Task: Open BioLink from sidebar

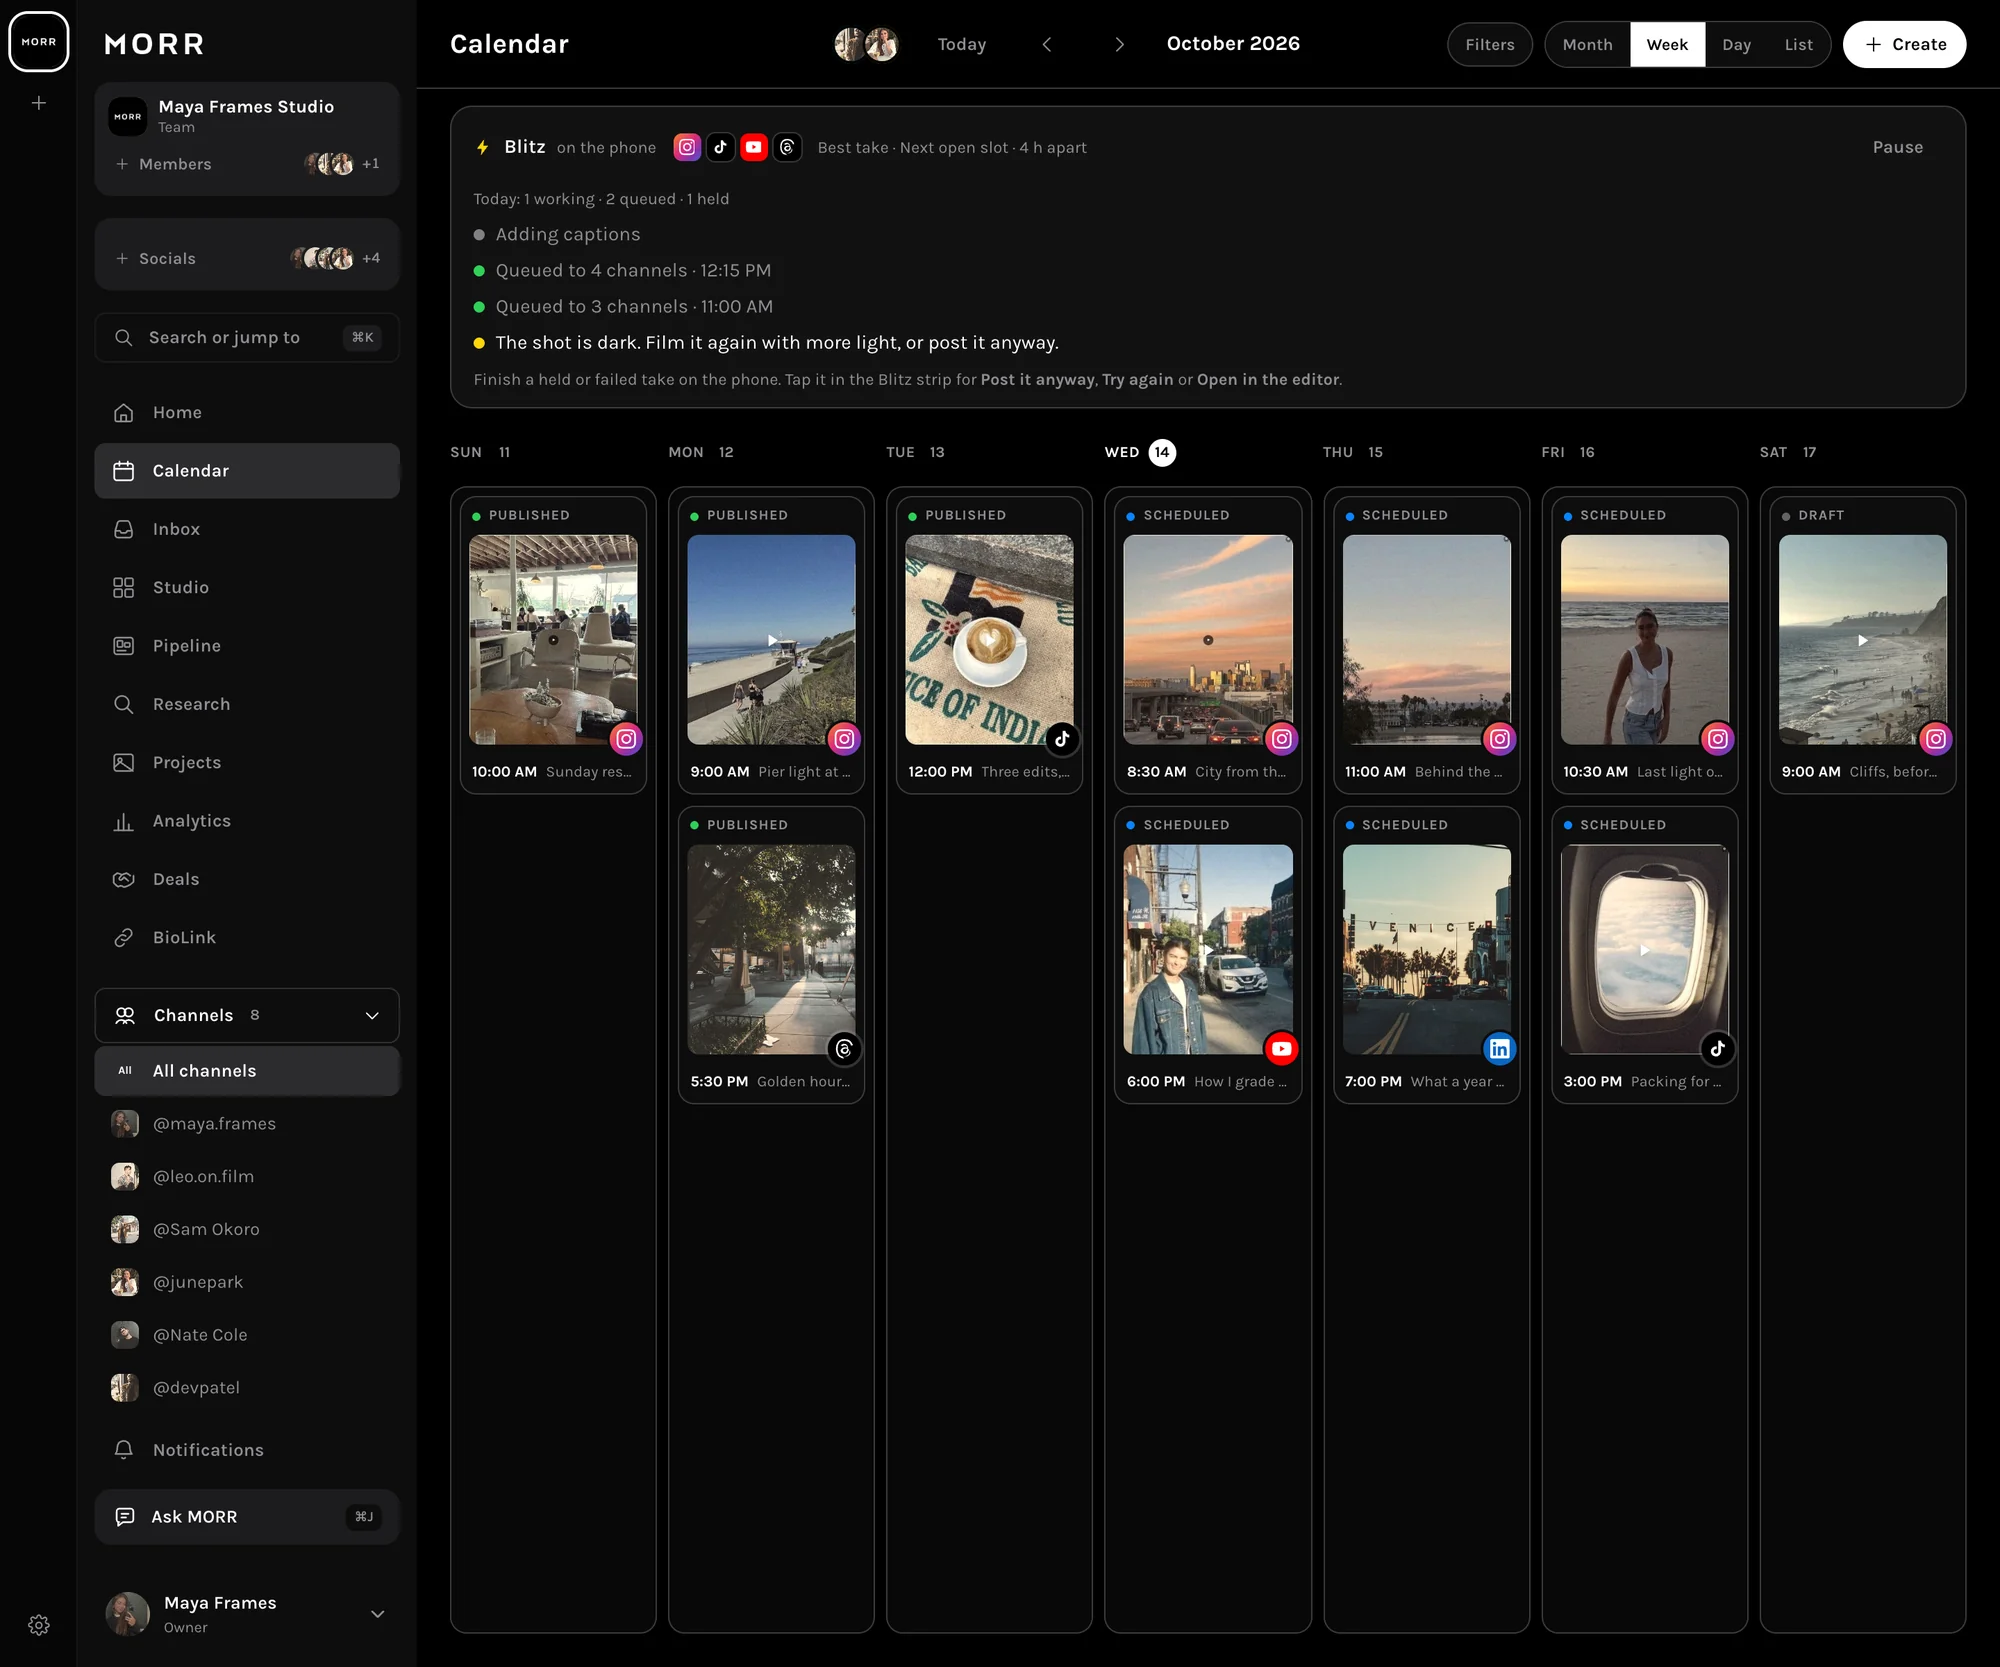Action: coord(247,938)
